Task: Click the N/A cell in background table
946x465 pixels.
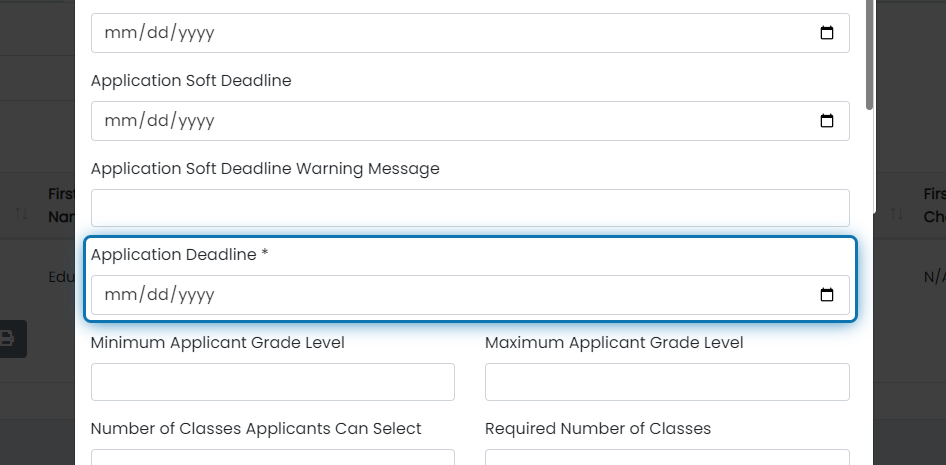Action: click(935, 277)
